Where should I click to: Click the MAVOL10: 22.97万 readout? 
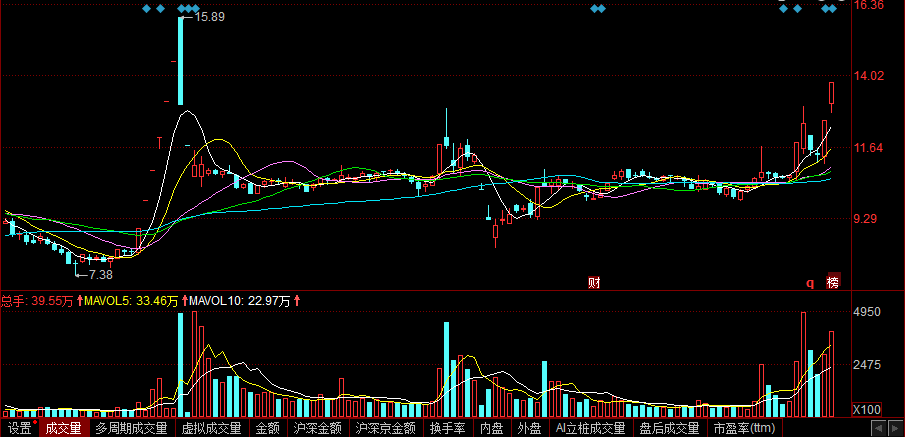[240, 300]
